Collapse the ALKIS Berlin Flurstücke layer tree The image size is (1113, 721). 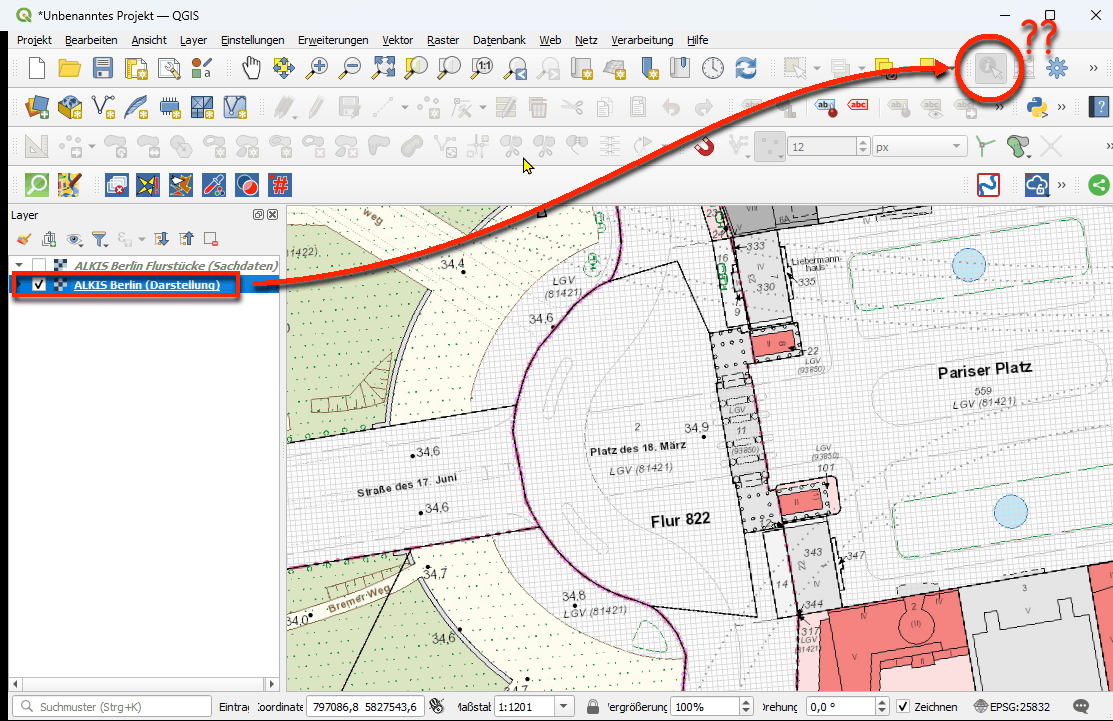coord(18,265)
